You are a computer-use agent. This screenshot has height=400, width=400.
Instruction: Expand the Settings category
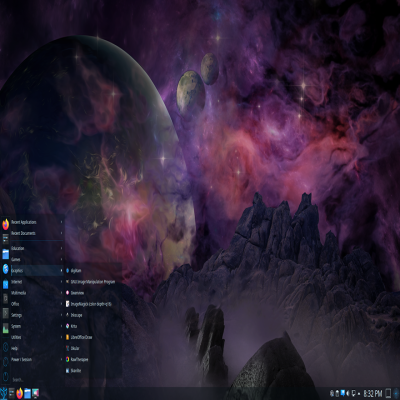(x=37, y=315)
